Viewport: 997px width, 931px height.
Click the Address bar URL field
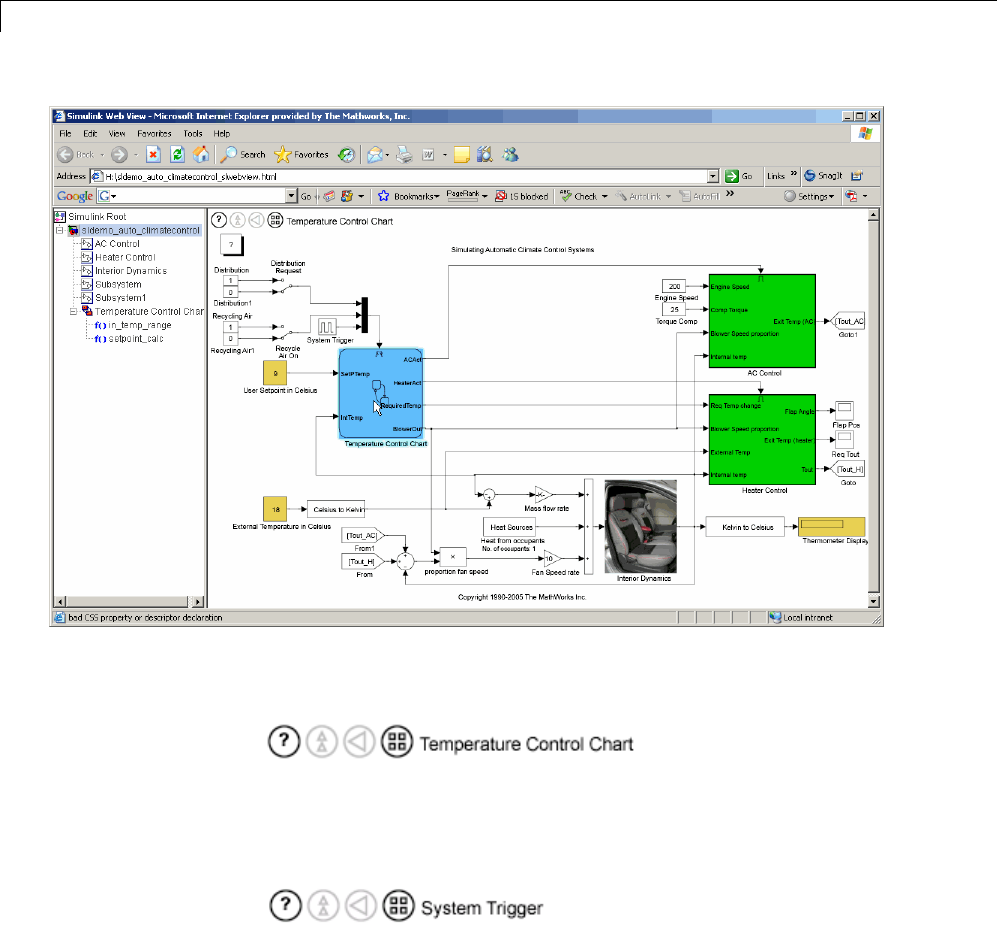click(x=399, y=176)
